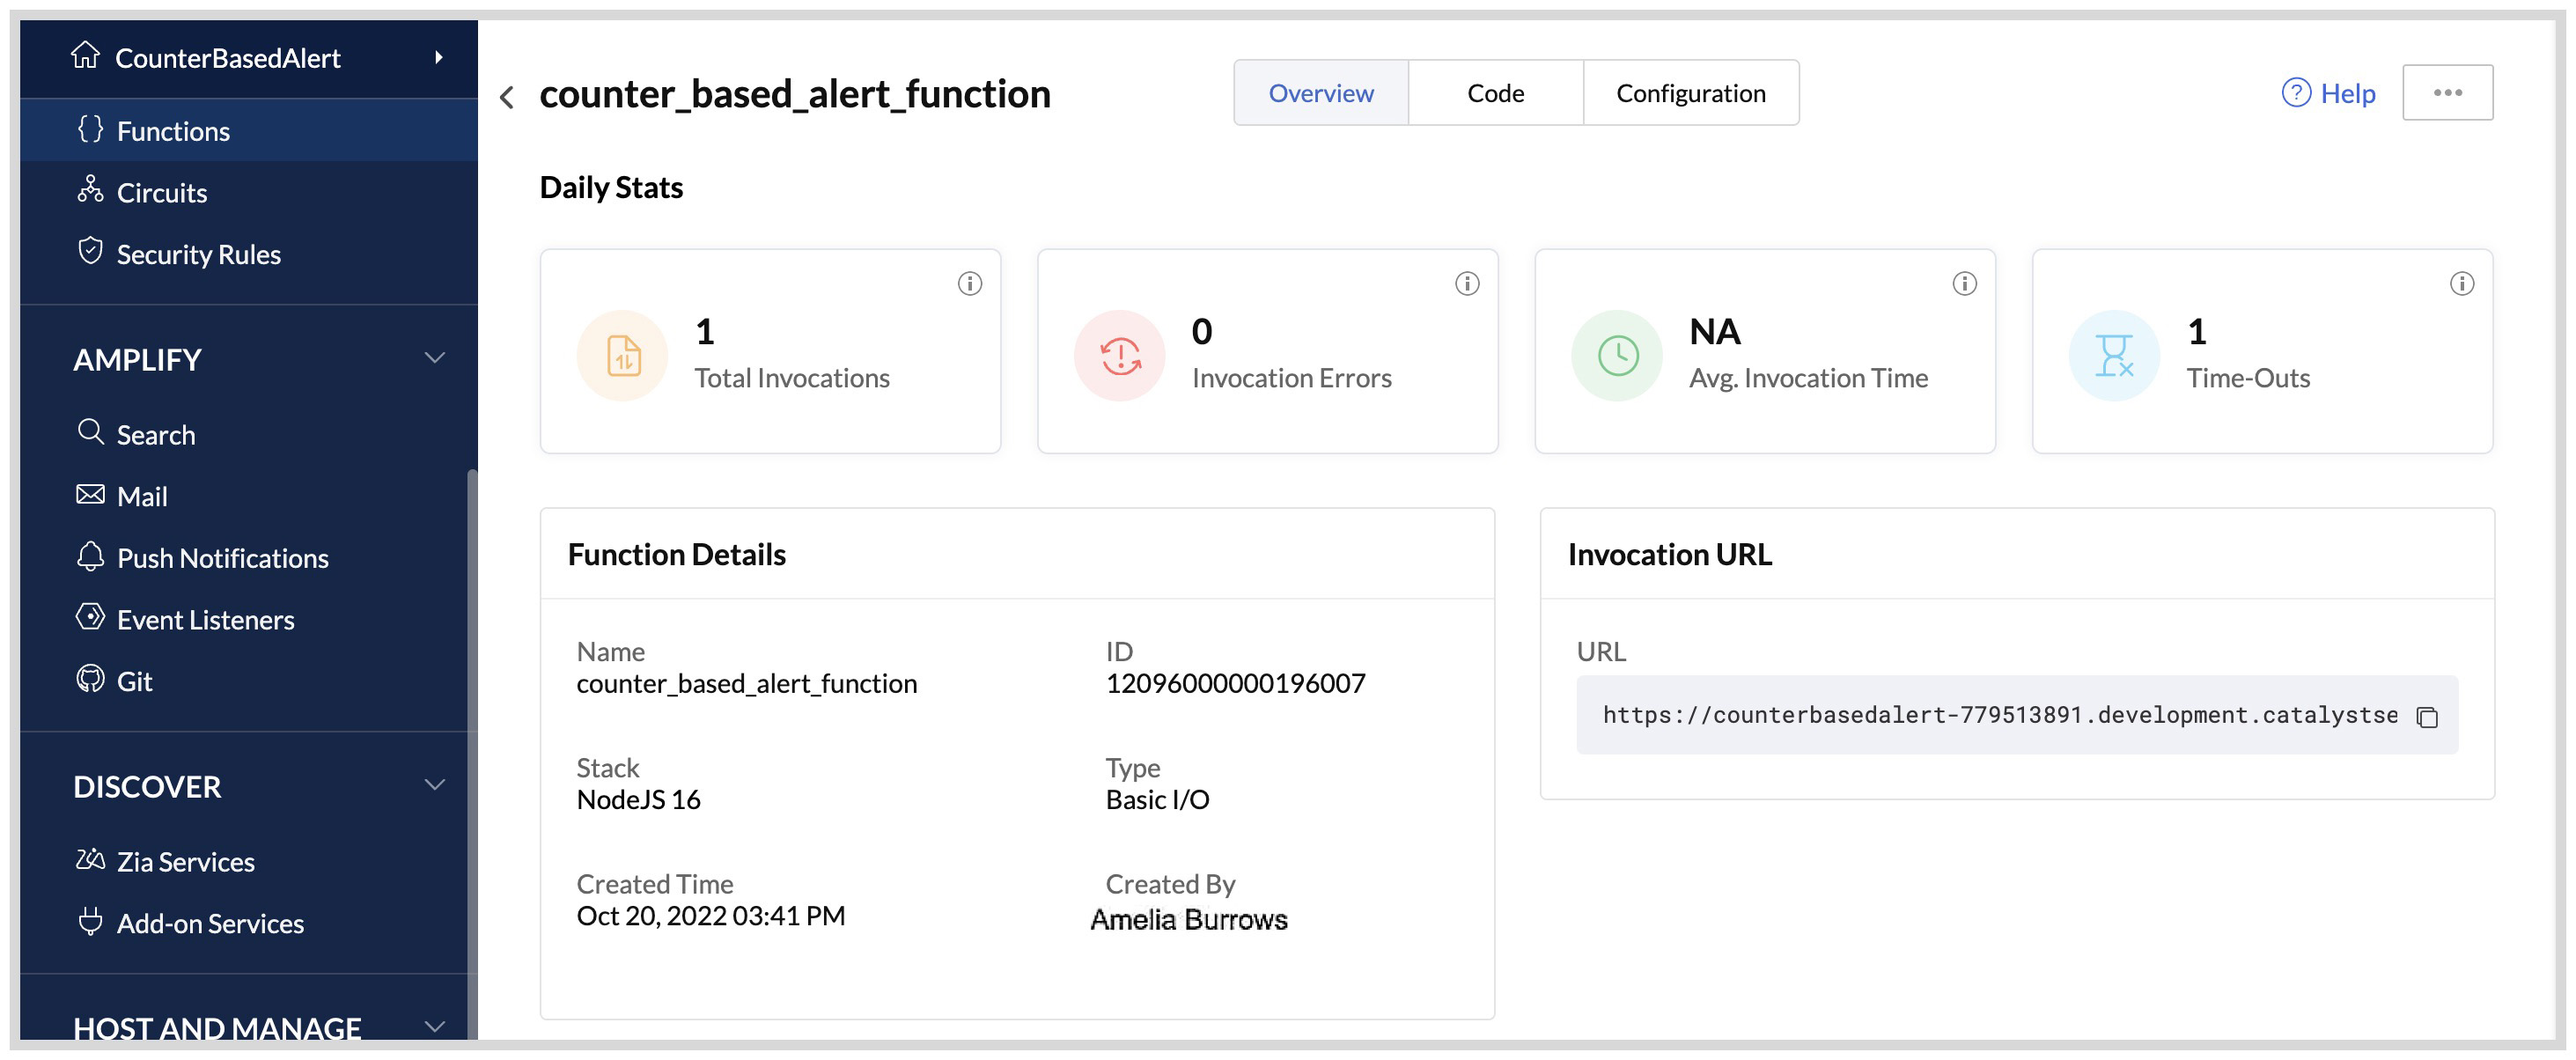Image resolution: width=2576 pixels, height=1060 pixels.
Task: Click the back arrow navigation icon
Action: point(512,93)
